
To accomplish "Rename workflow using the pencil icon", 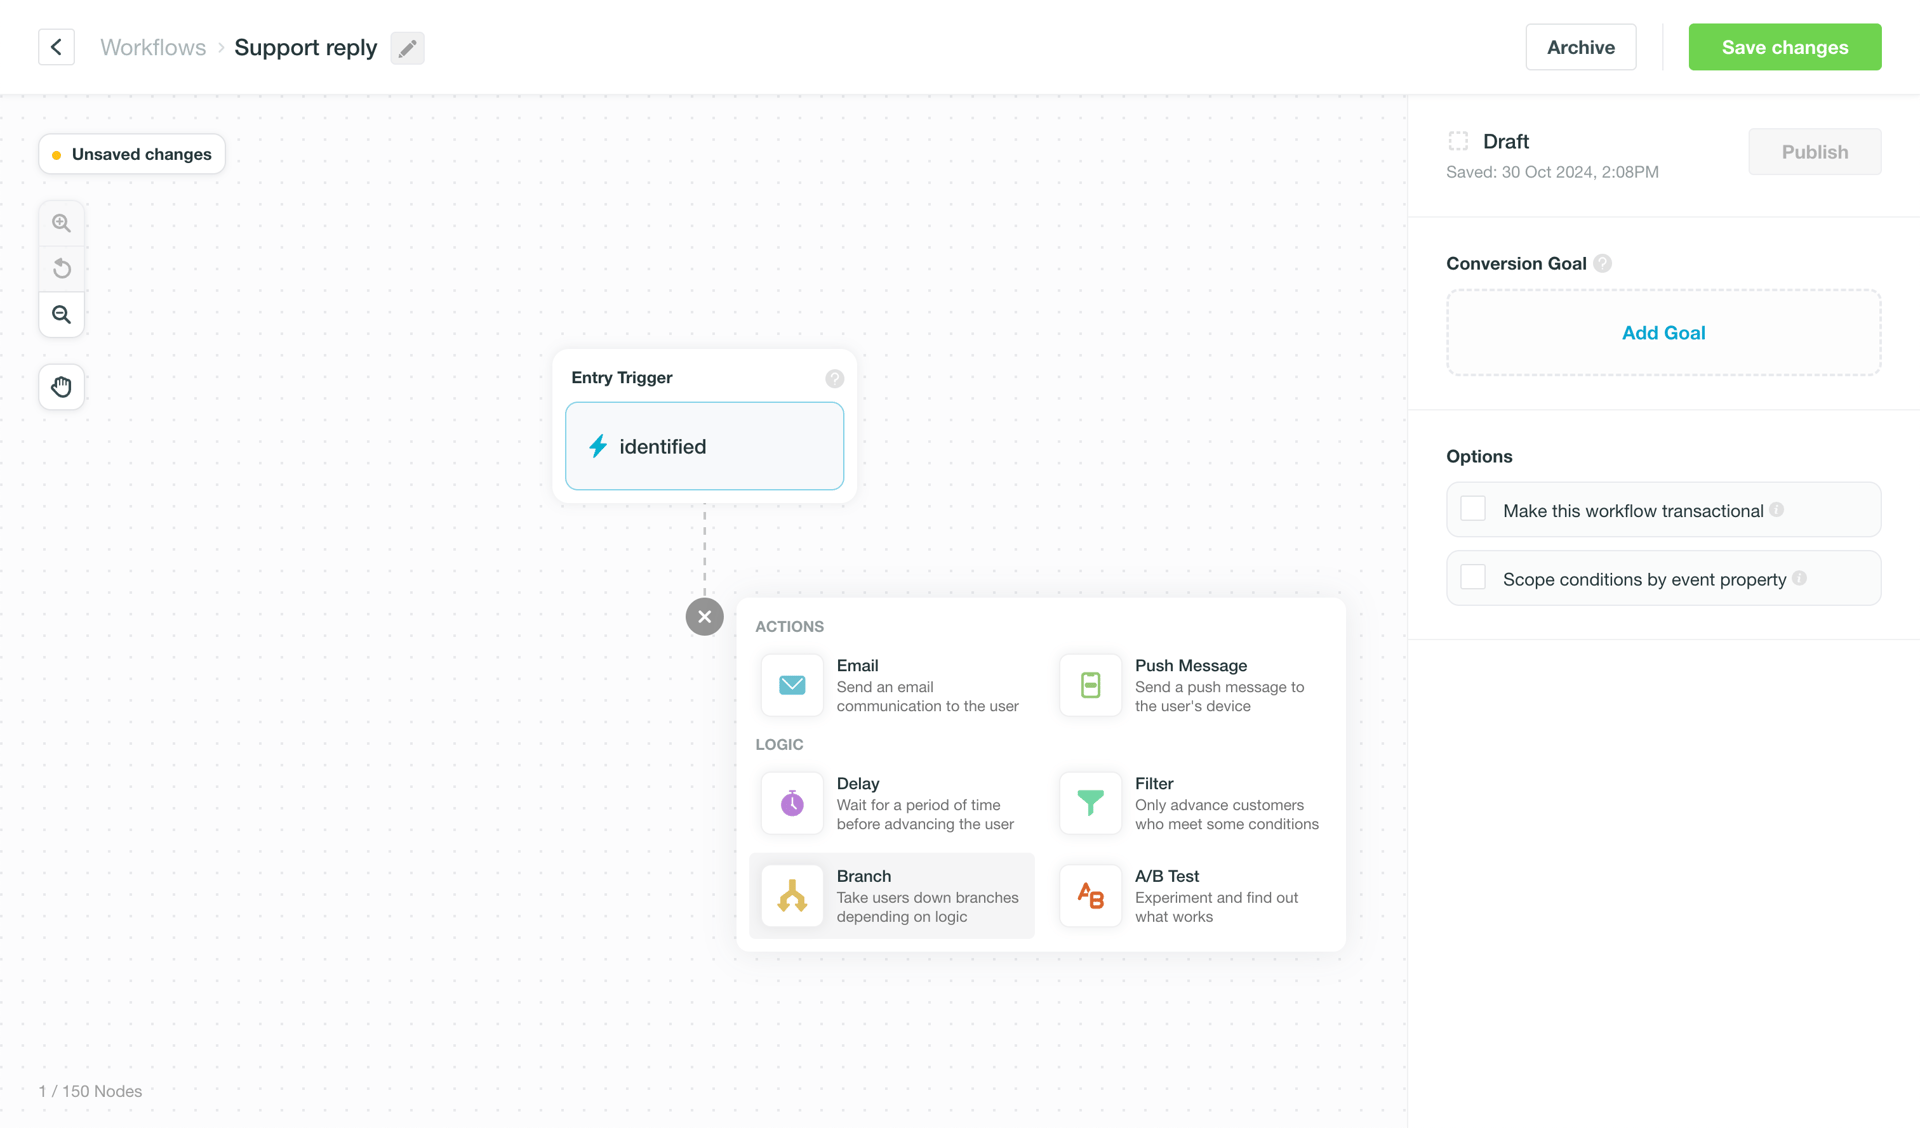I will tap(407, 47).
